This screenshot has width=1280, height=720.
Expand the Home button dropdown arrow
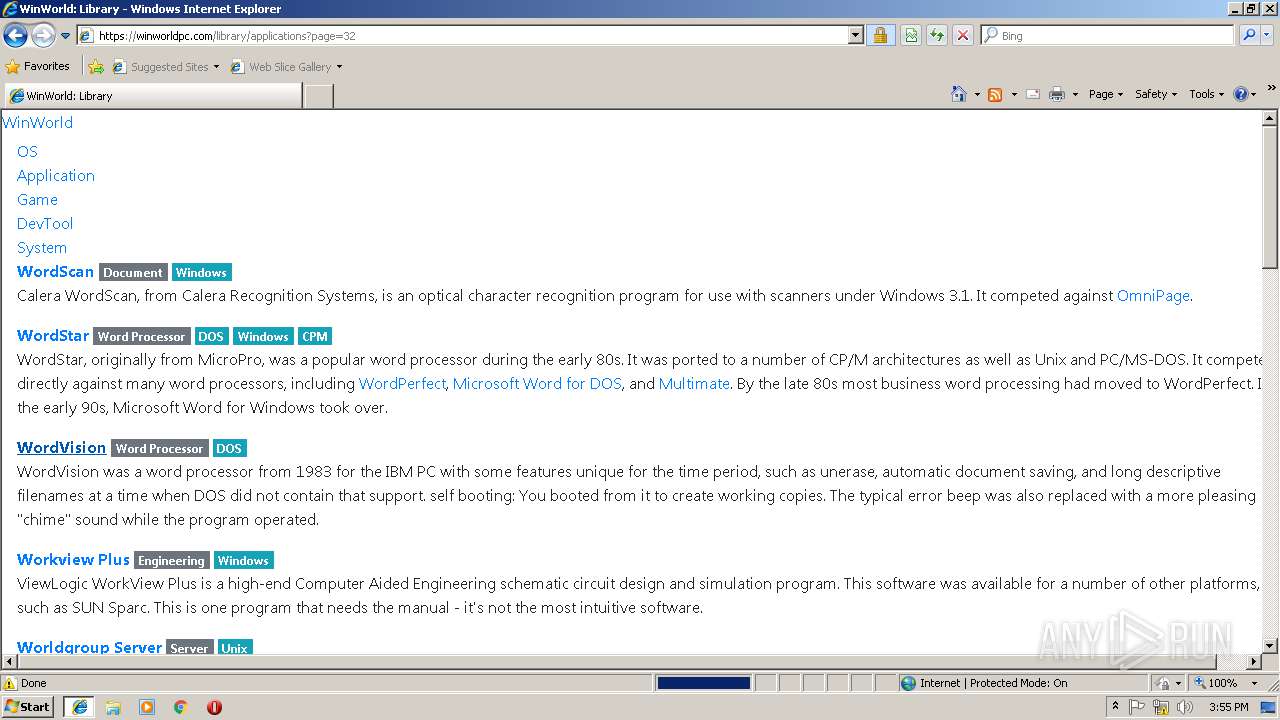point(977,94)
